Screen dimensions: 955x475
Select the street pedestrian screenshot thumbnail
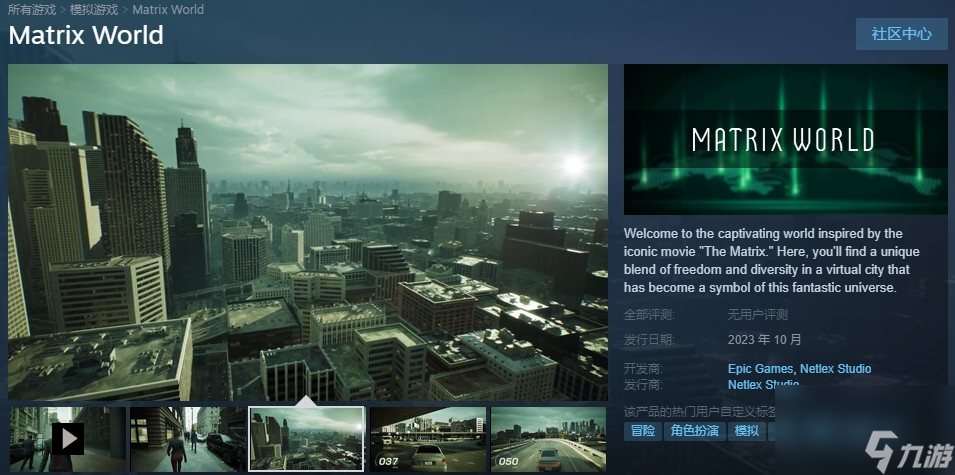188,439
